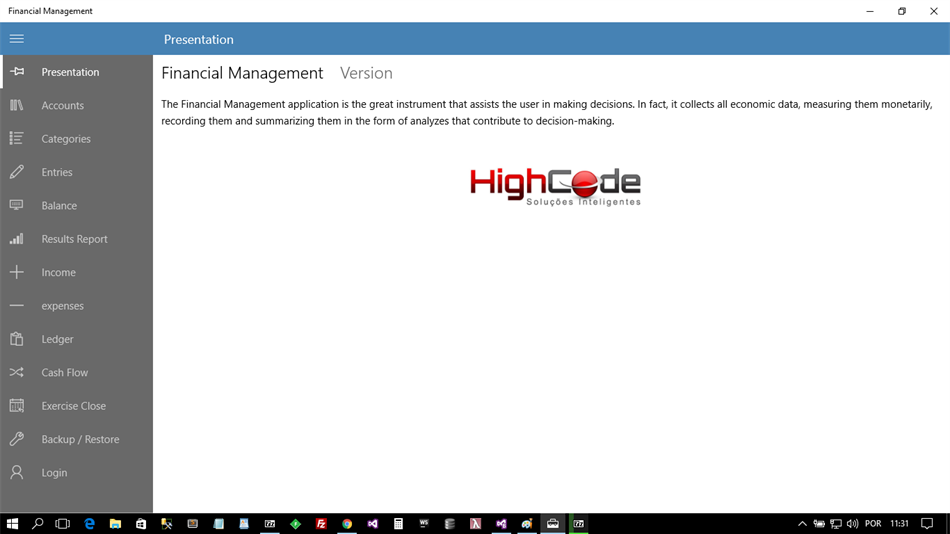
Task: Open Calculator from the taskbar
Action: coord(398,524)
